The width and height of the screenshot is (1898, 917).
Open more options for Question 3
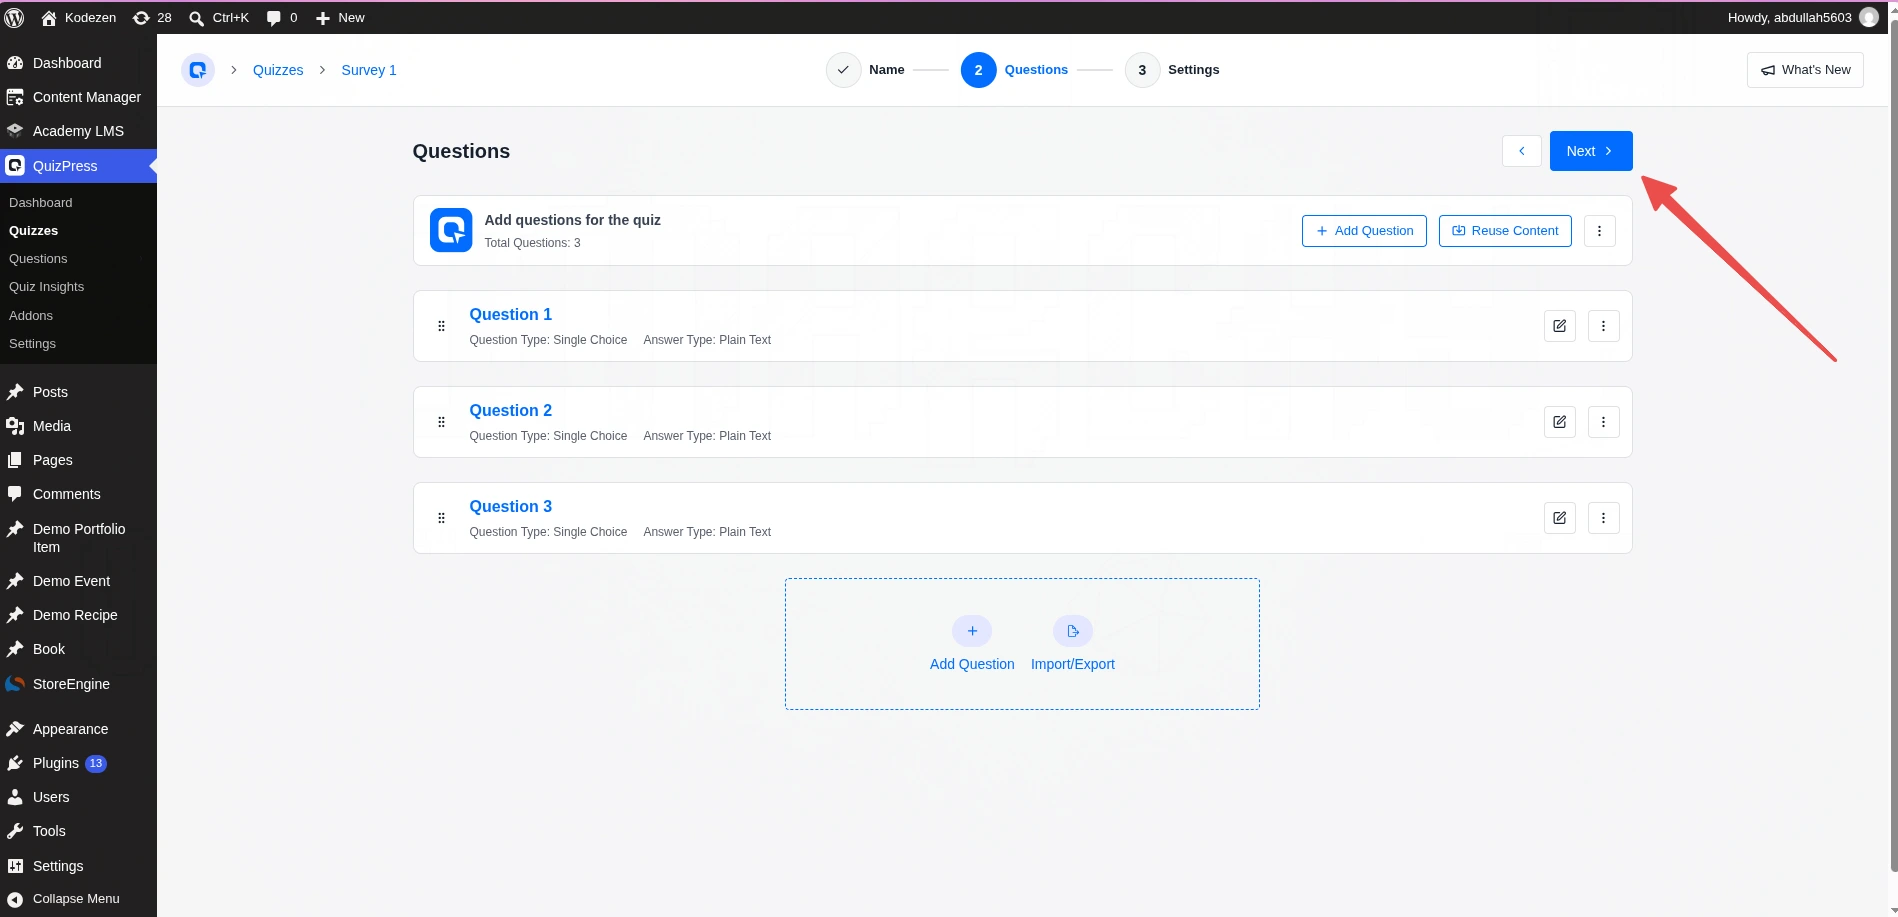click(1604, 518)
